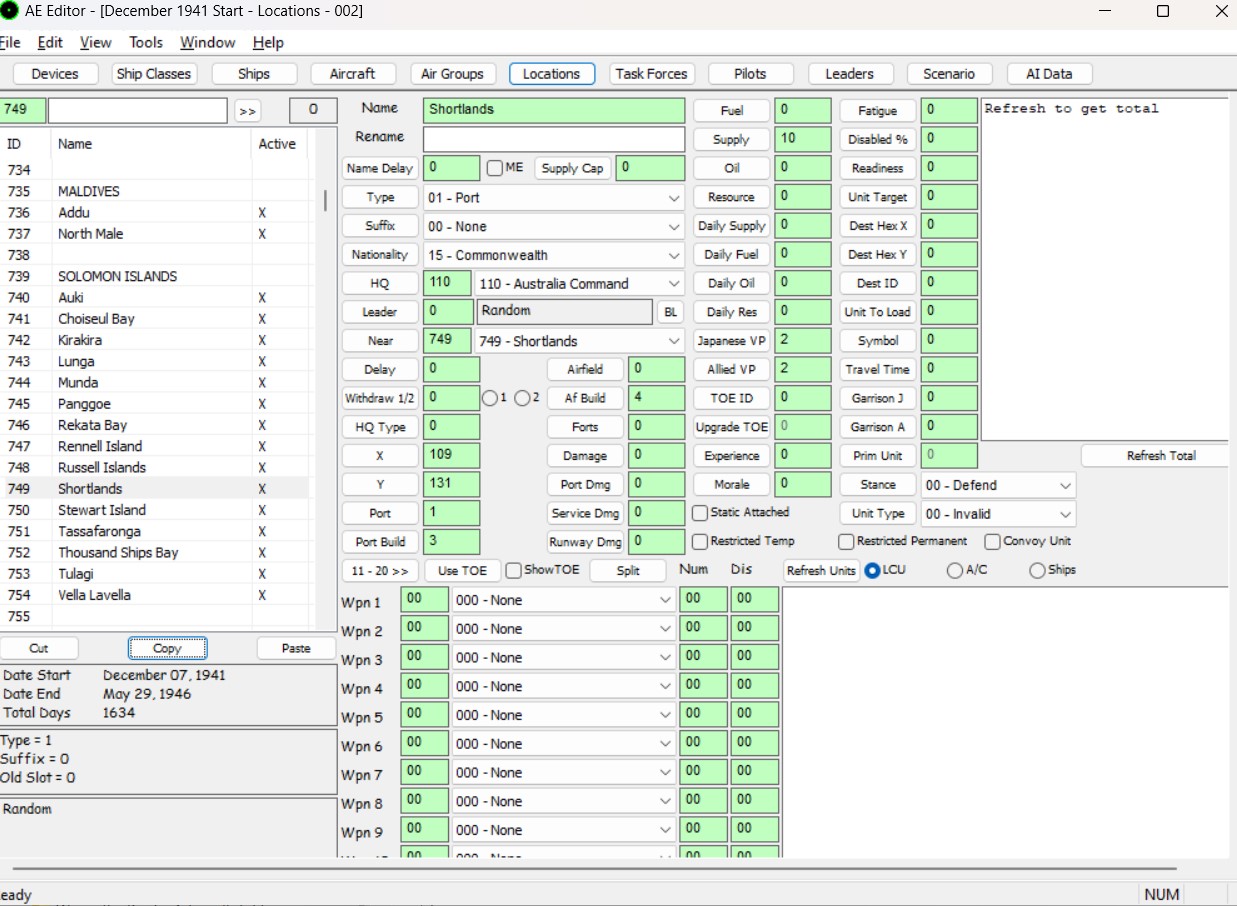Toggle Restricted Permanent checkbox

tap(847, 542)
